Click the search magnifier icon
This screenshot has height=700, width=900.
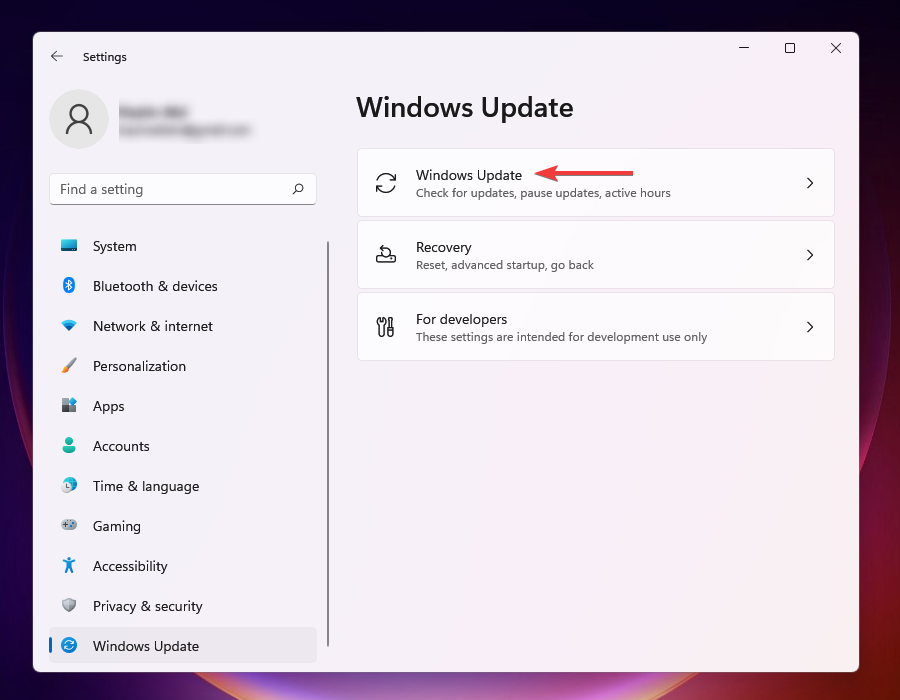[x=298, y=189]
